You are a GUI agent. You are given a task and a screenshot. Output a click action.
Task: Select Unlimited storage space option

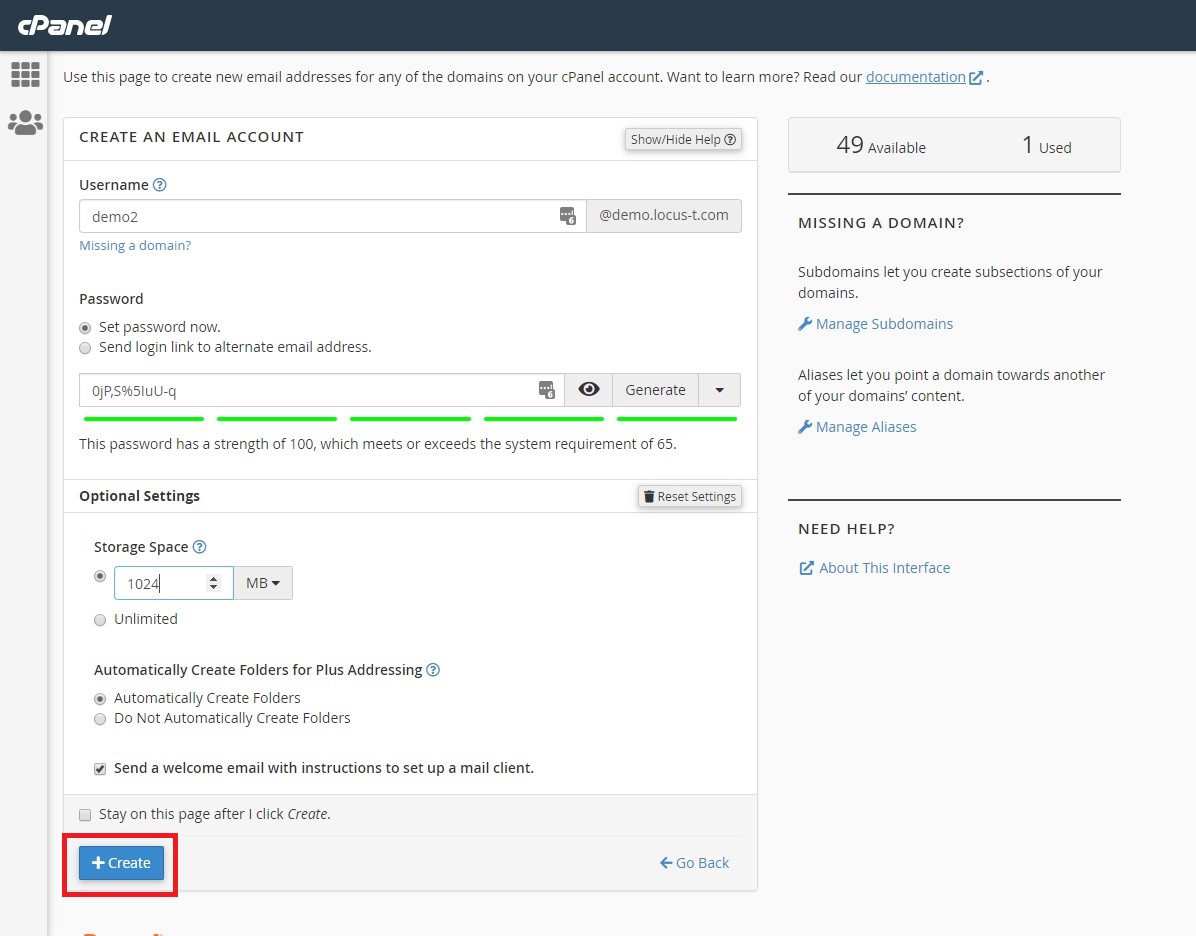(x=100, y=620)
